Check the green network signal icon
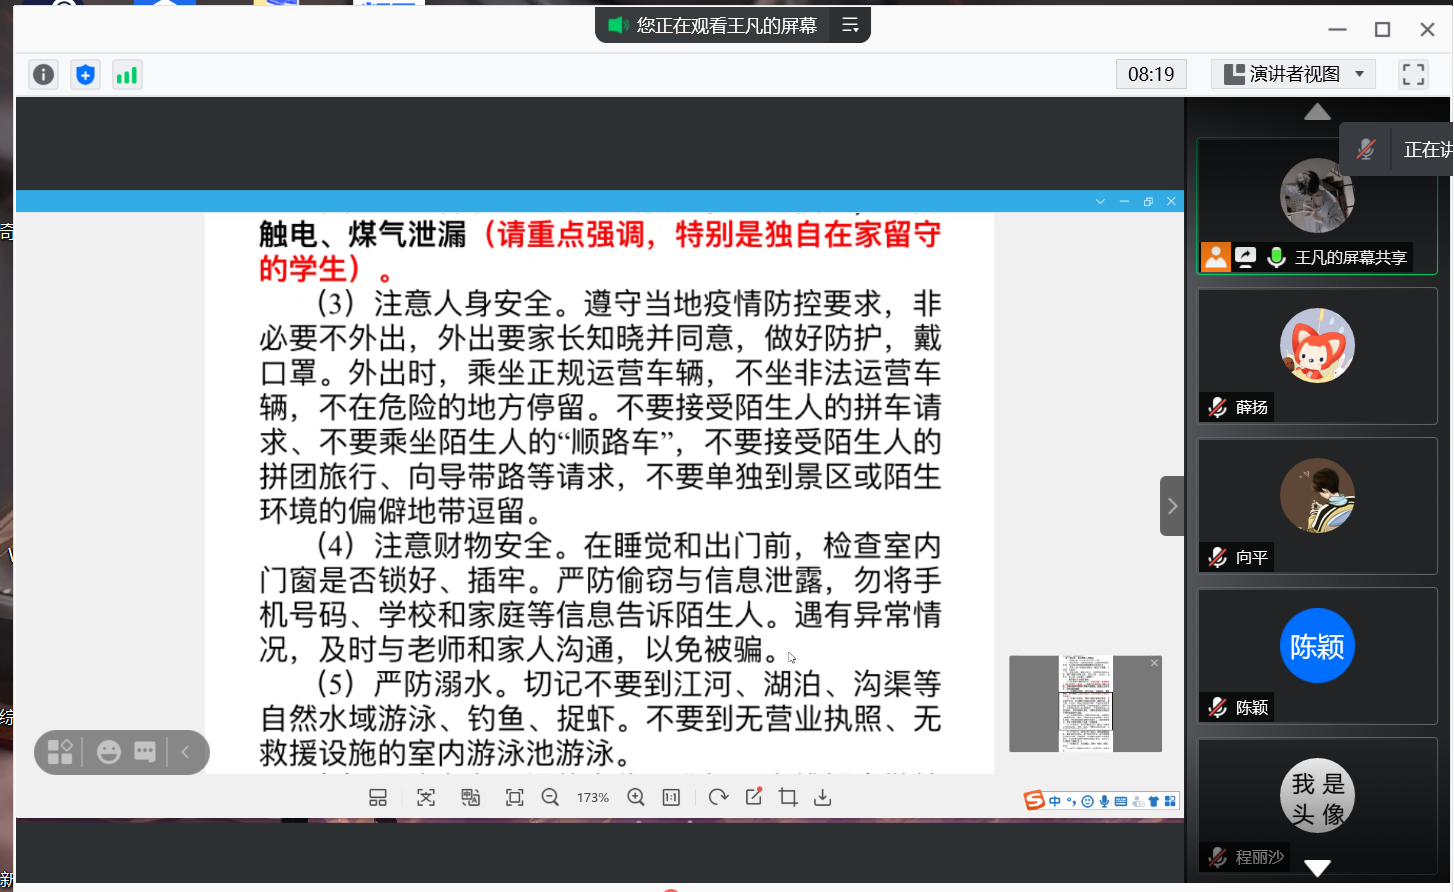This screenshot has height=892, width=1454. 127,75
